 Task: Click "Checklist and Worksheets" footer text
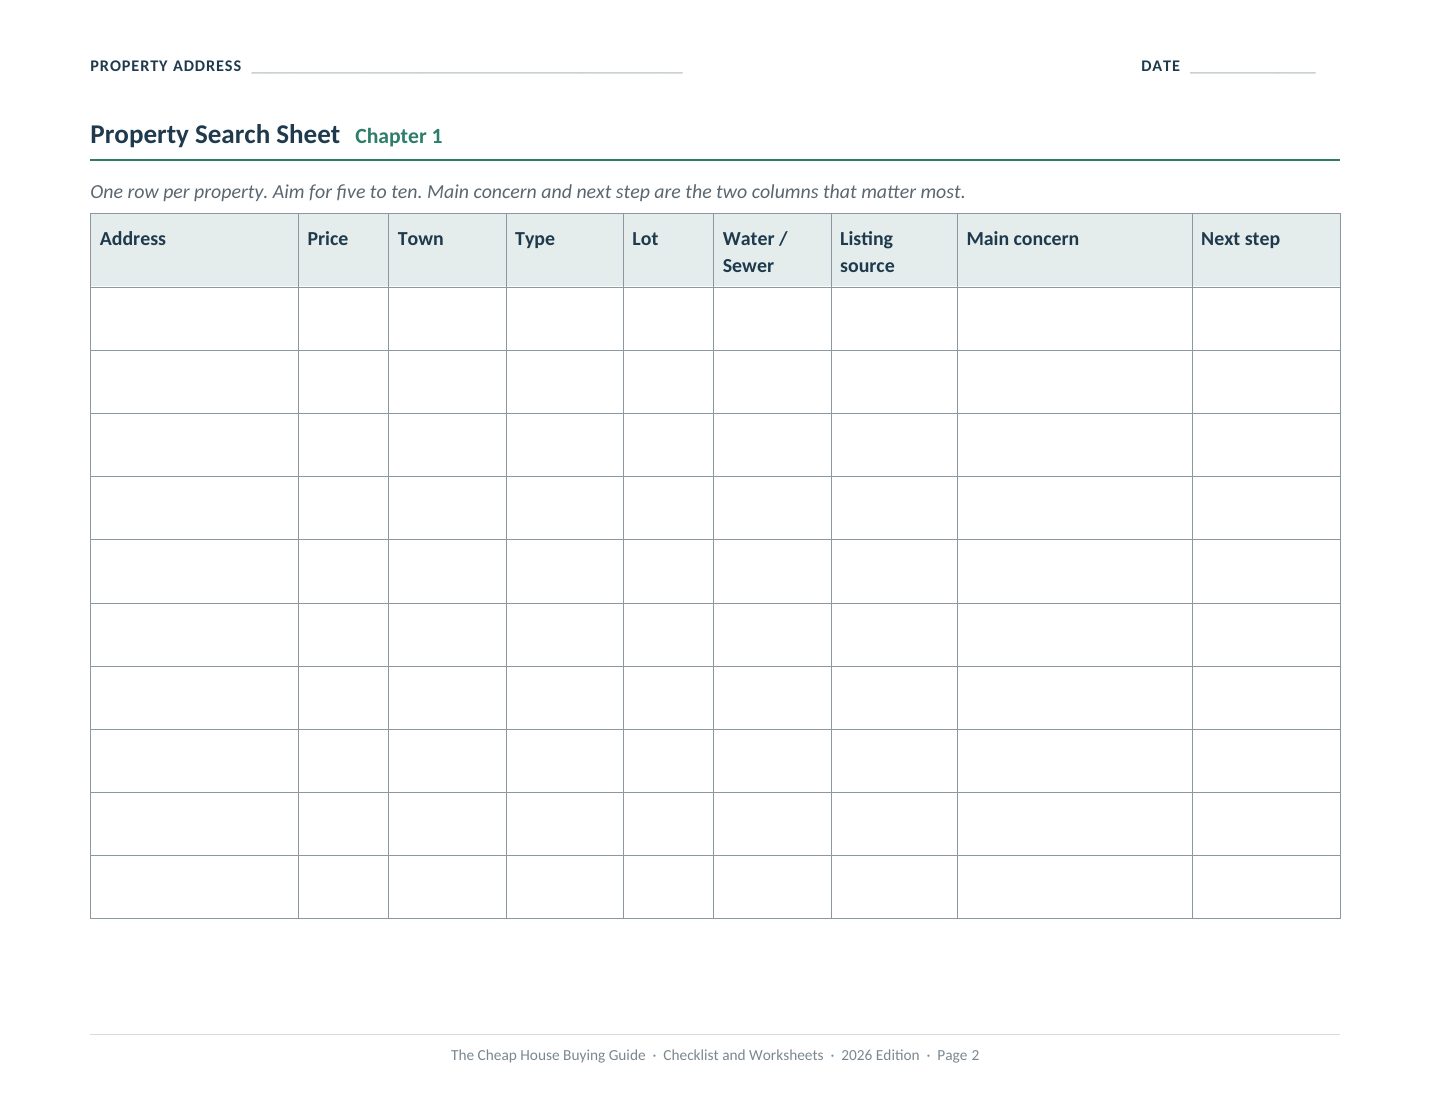tap(743, 1055)
